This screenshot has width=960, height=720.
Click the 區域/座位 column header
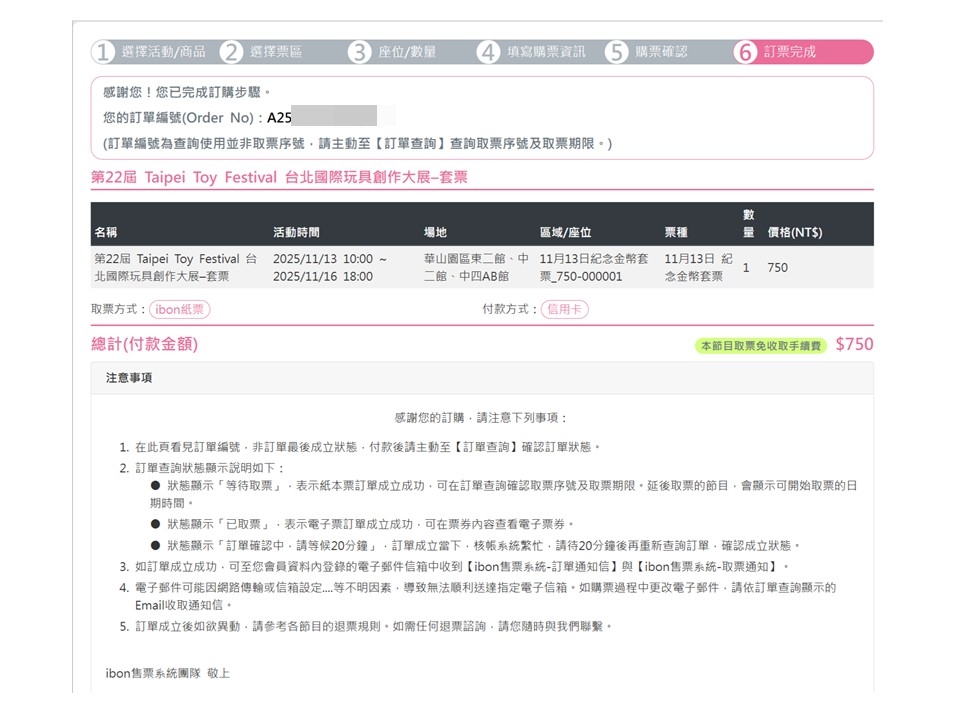(x=566, y=232)
